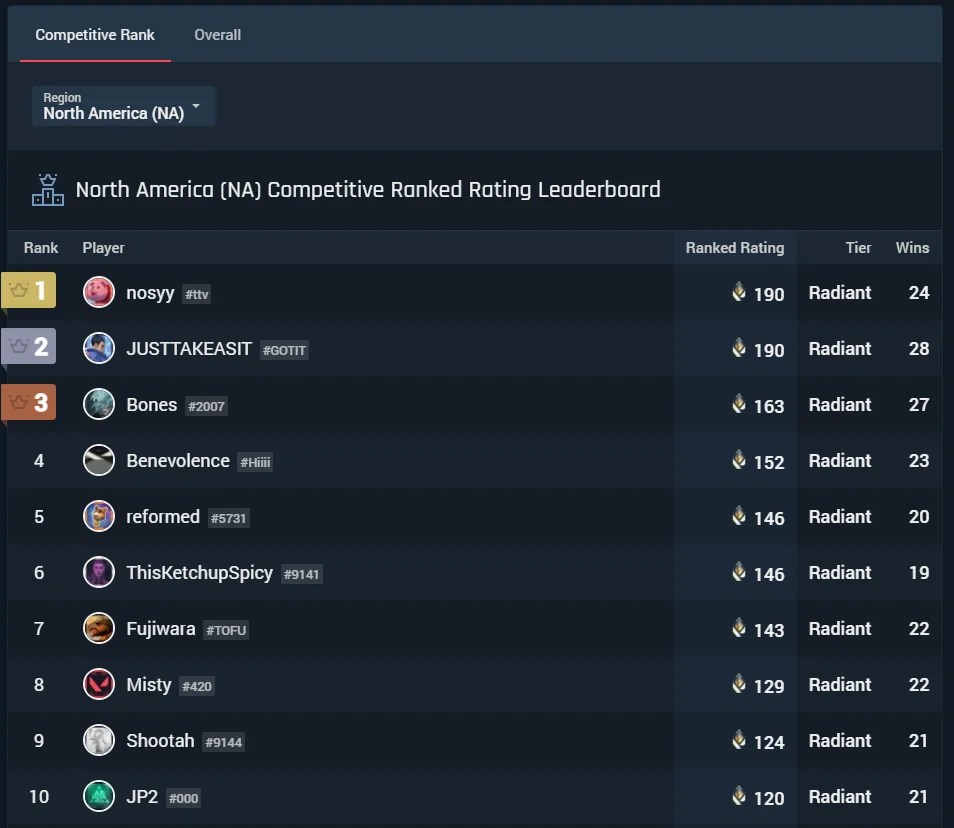Open player profile nosyy
The width and height of the screenshot is (954, 828).
(150, 293)
